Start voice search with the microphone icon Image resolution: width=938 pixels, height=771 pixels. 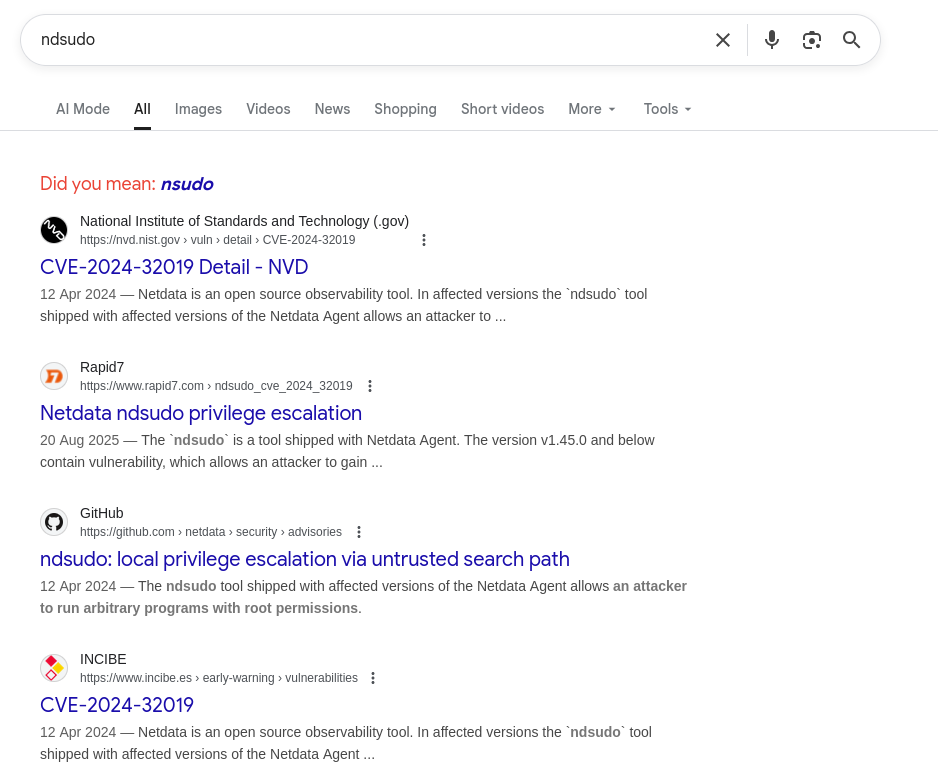click(772, 40)
